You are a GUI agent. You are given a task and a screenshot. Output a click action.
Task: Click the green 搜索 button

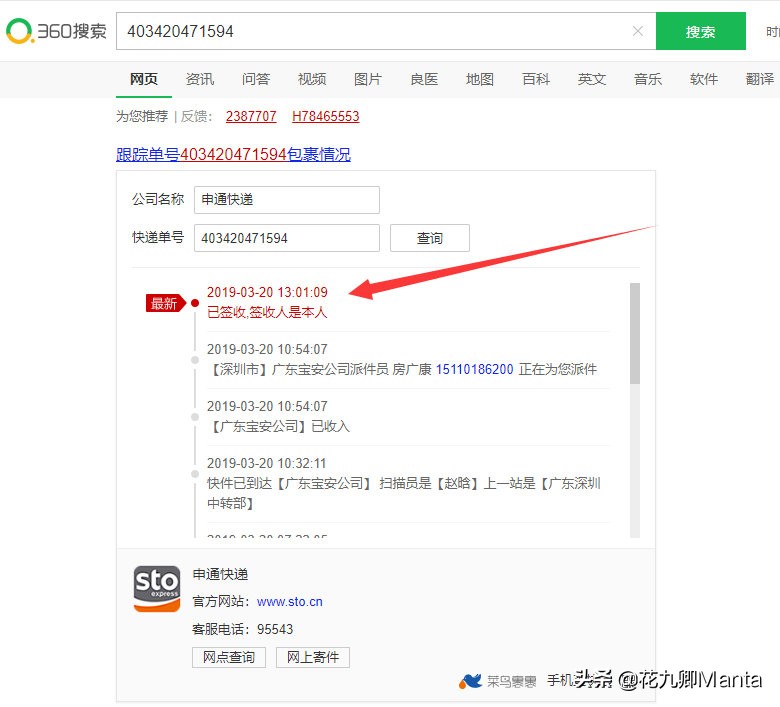[x=700, y=31]
